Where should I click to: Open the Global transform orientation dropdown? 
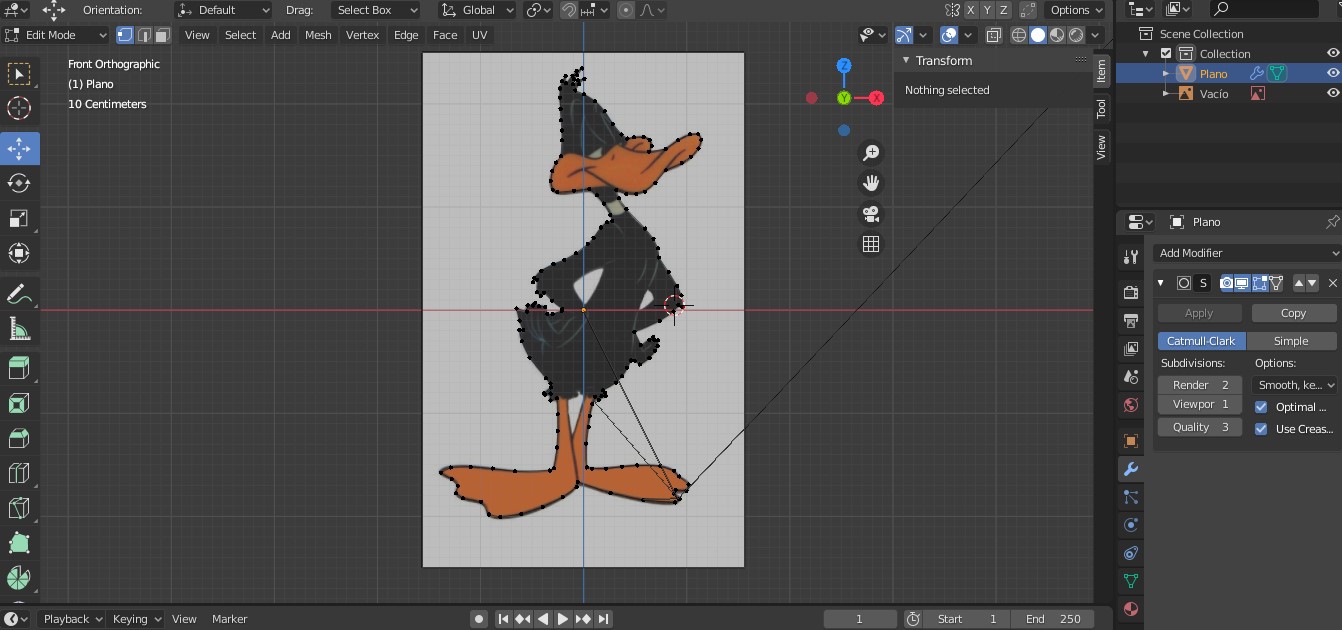point(477,10)
